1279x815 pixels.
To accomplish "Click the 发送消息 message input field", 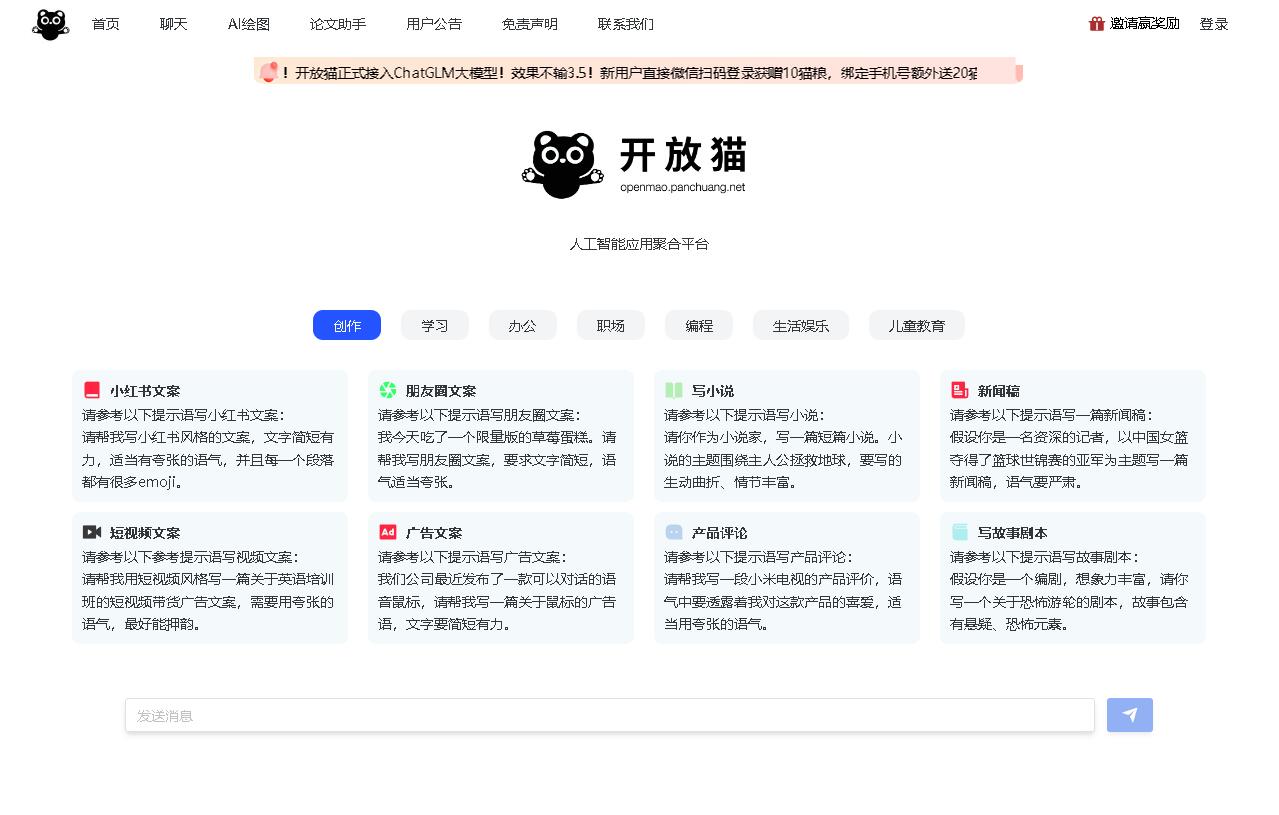I will coord(610,715).
